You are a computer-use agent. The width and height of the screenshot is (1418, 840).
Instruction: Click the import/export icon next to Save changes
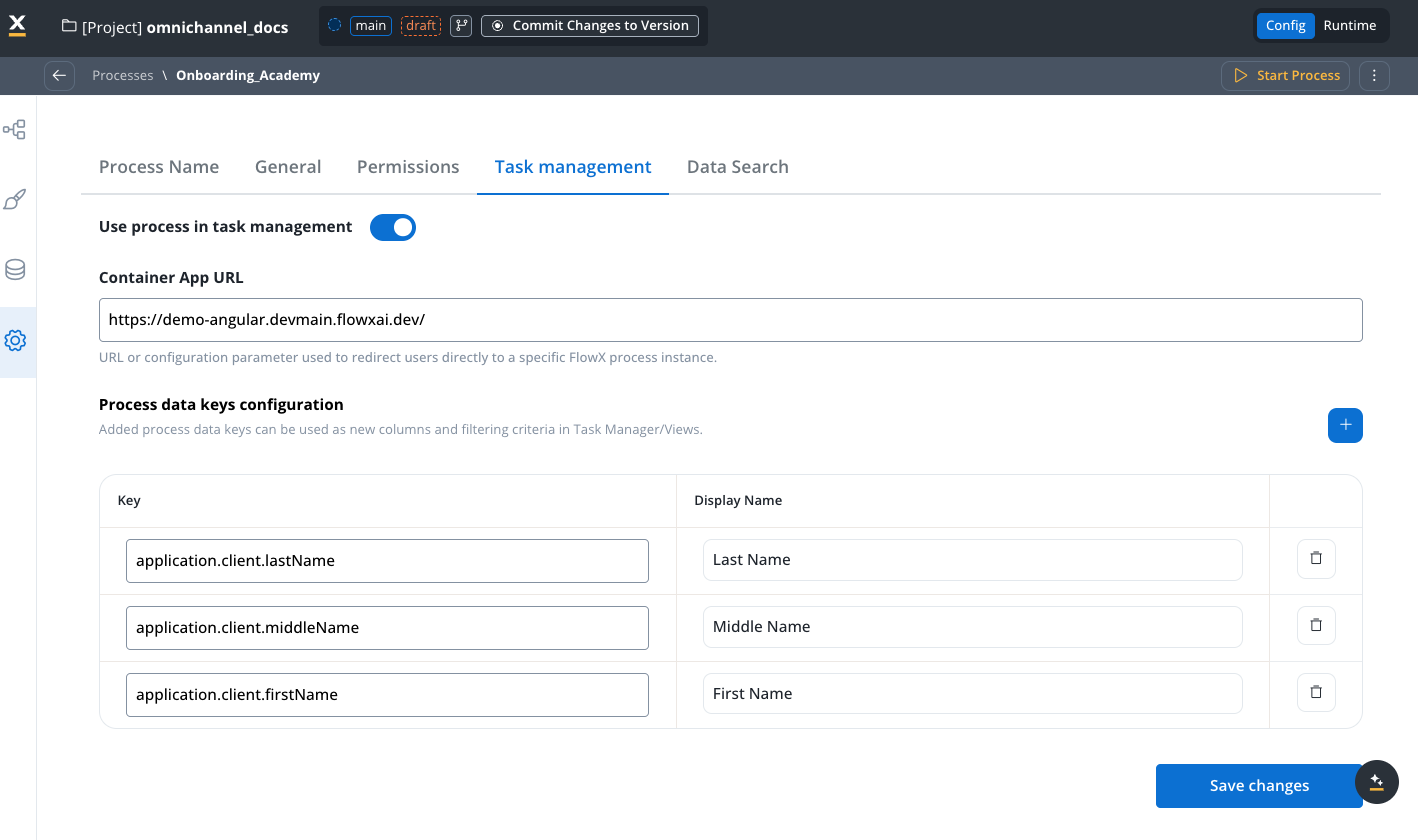pyautogui.click(x=1377, y=782)
